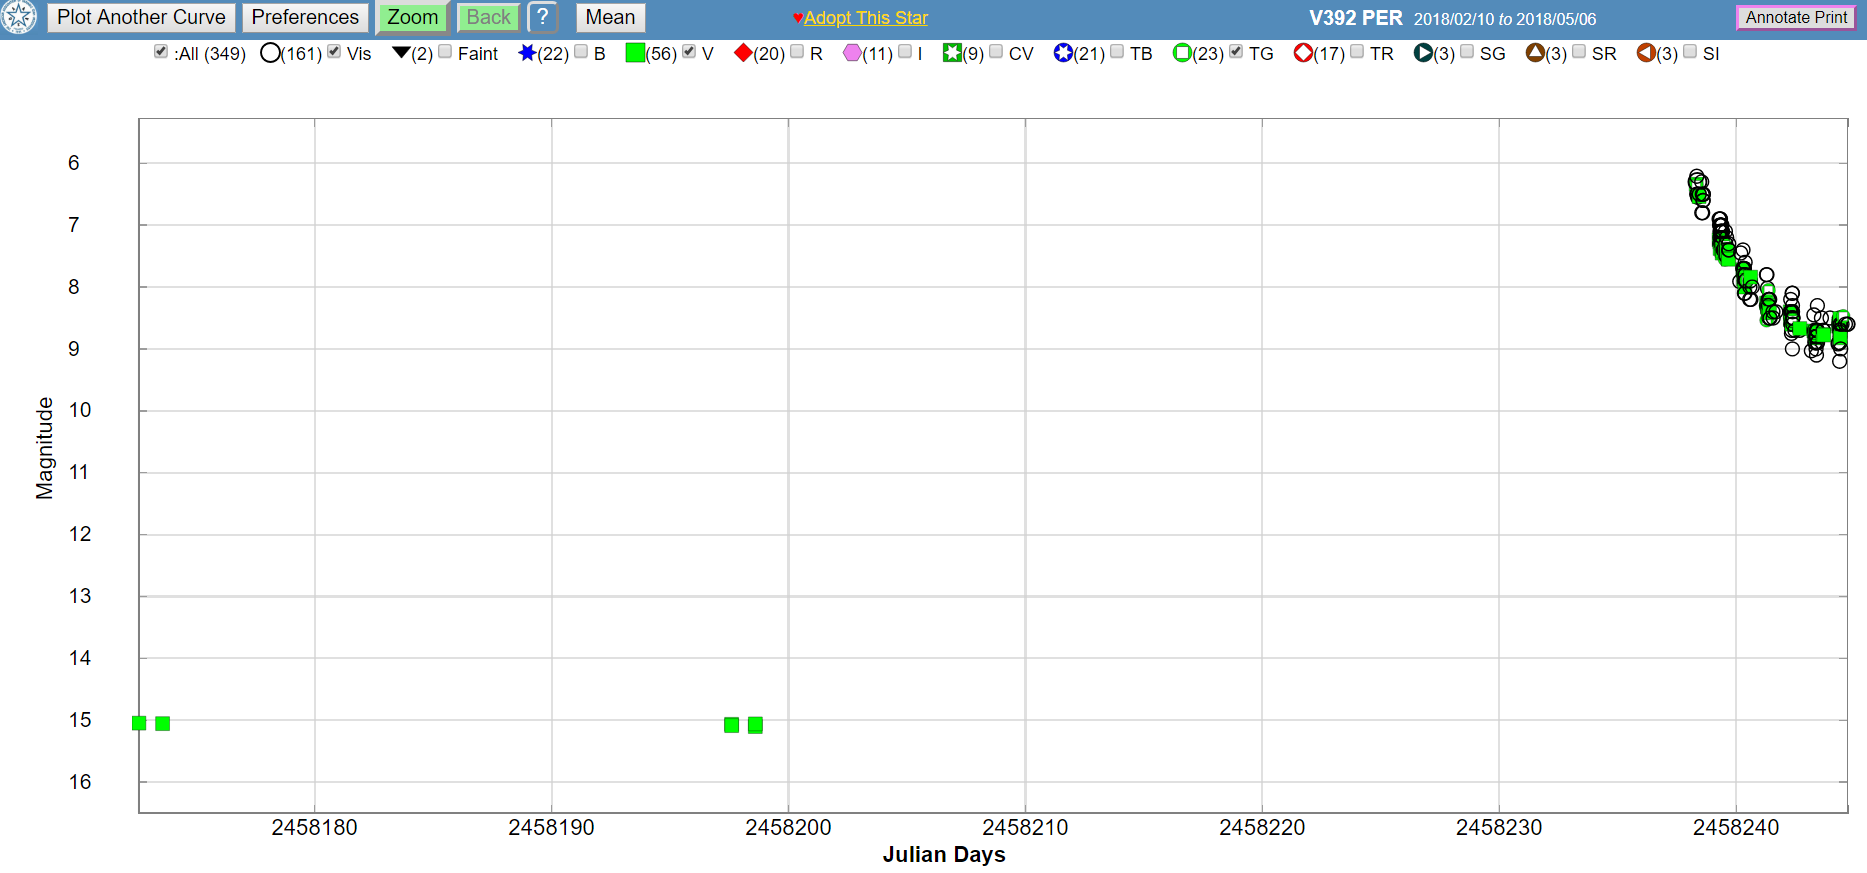Click the 2458200 axis tick label

pyautogui.click(x=788, y=827)
